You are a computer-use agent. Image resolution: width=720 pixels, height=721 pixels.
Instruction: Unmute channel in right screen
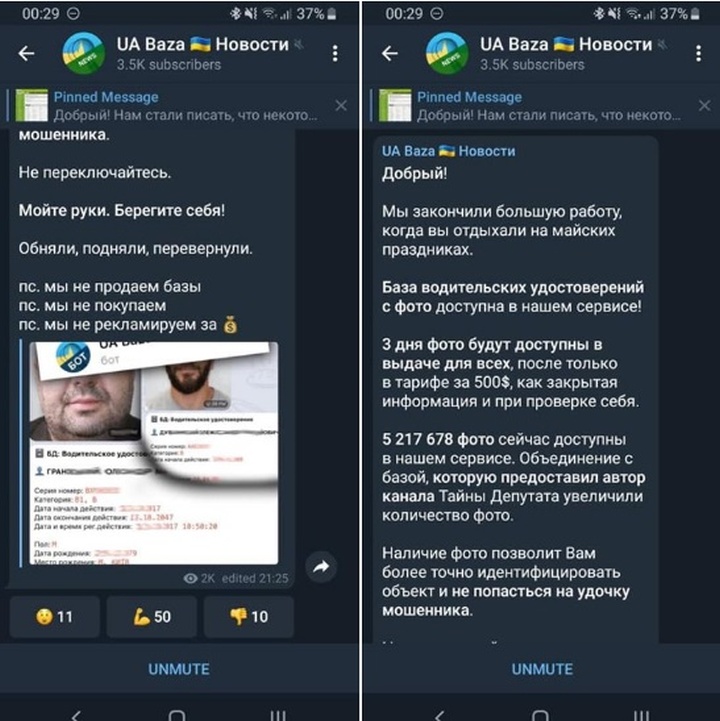(x=542, y=669)
